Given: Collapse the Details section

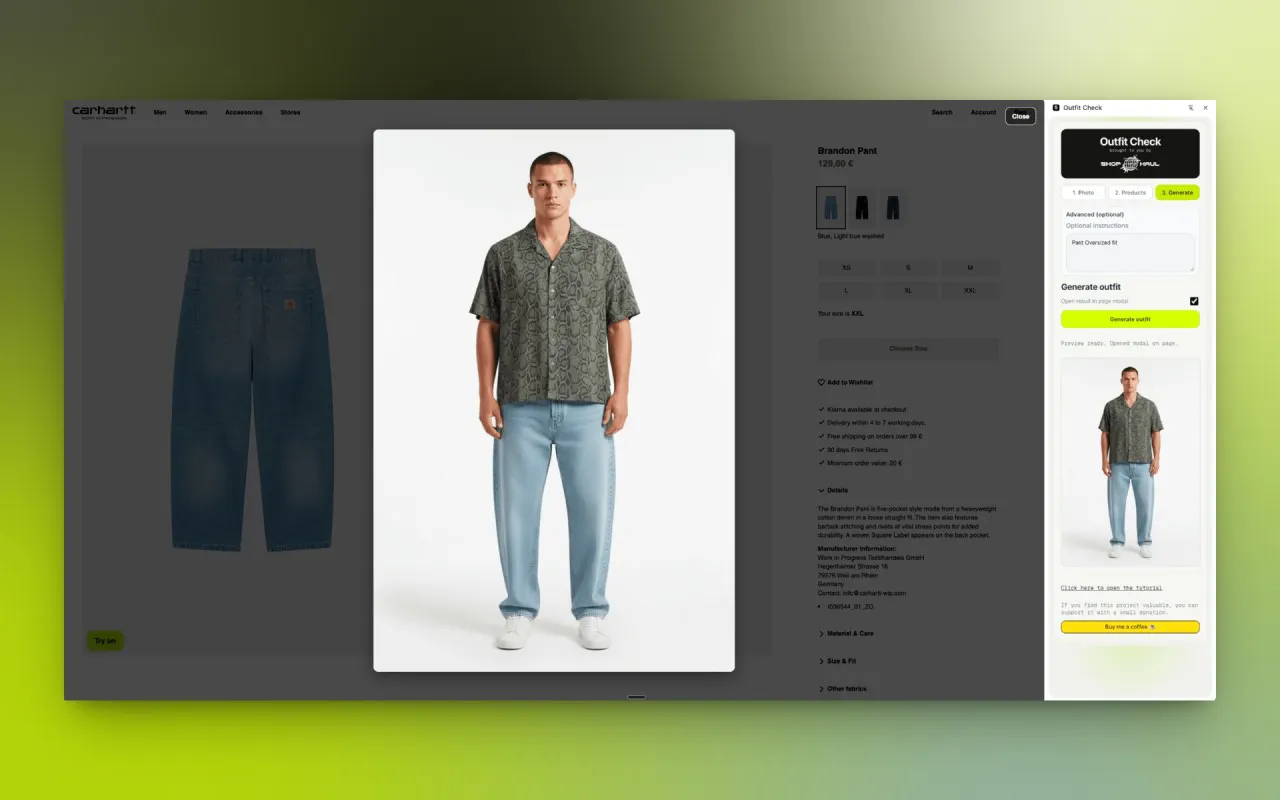Looking at the screenshot, I should click(833, 490).
